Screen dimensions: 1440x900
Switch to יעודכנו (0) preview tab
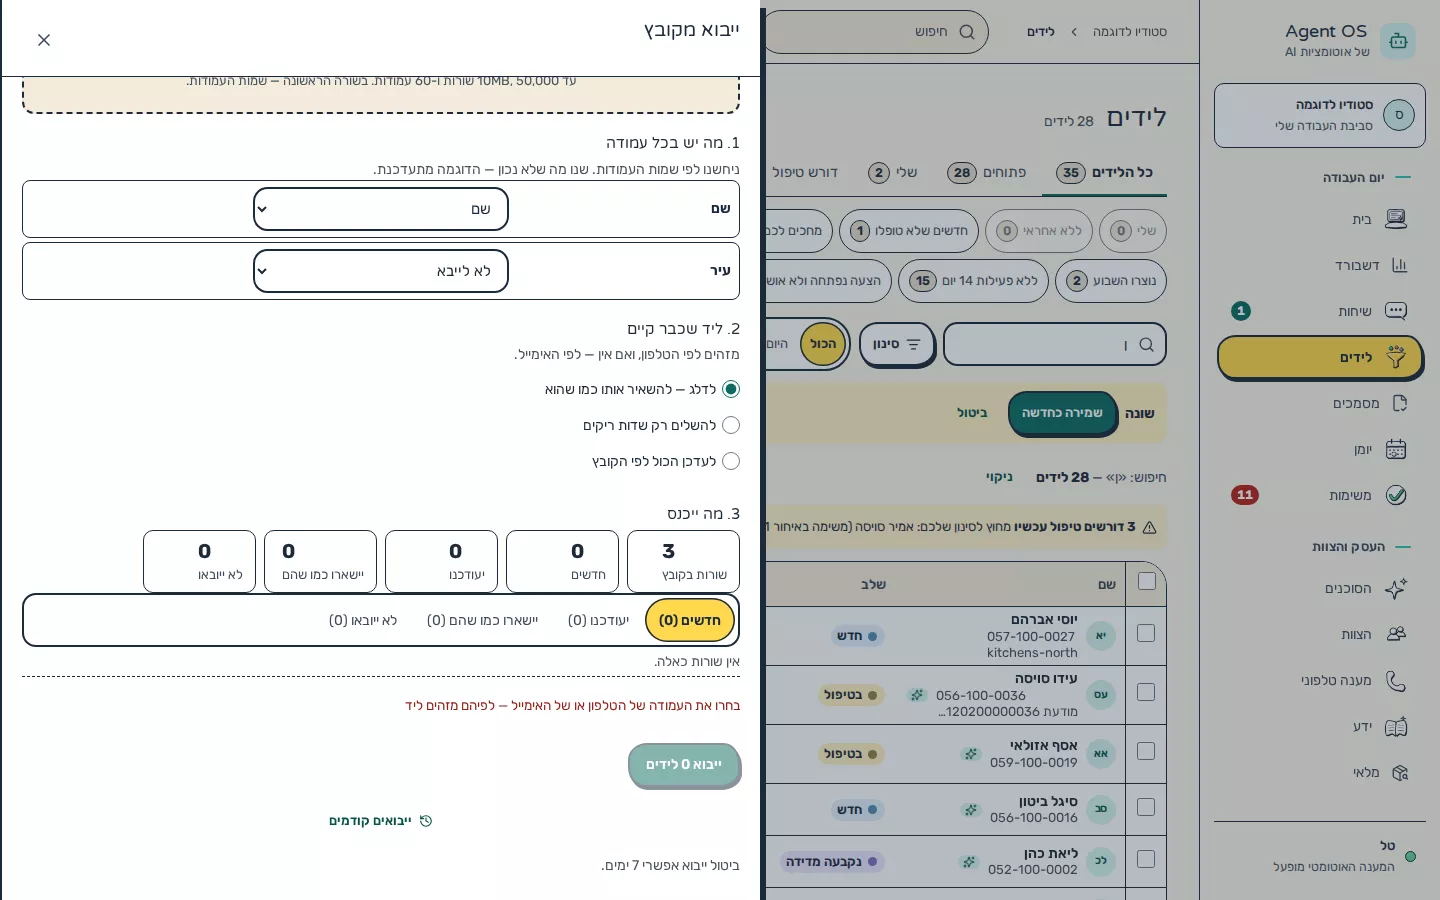[598, 620]
